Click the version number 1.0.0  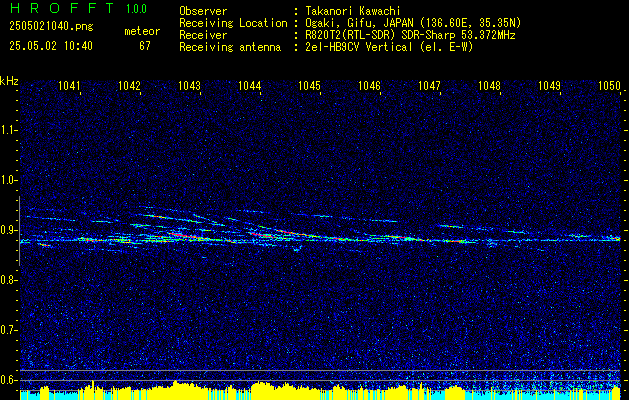tap(136, 9)
